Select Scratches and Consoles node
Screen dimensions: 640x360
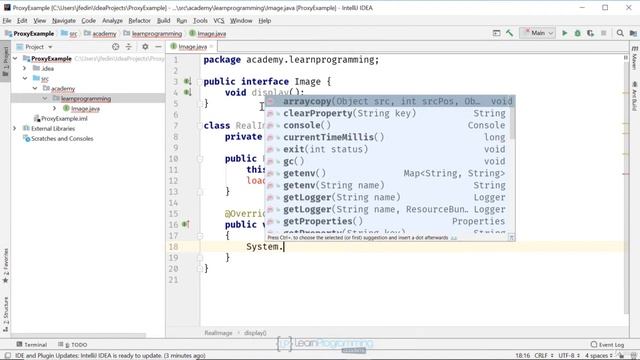pos(58,139)
